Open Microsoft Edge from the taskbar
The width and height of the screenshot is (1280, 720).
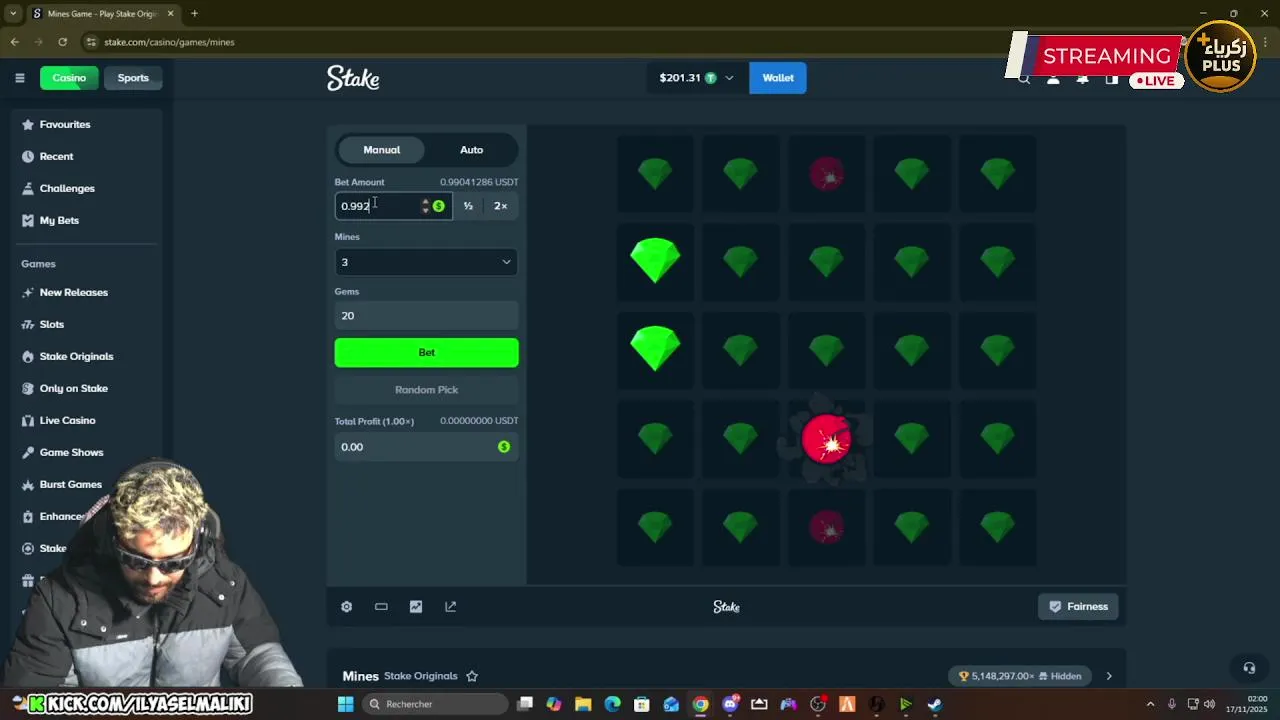pyautogui.click(x=612, y=704)
